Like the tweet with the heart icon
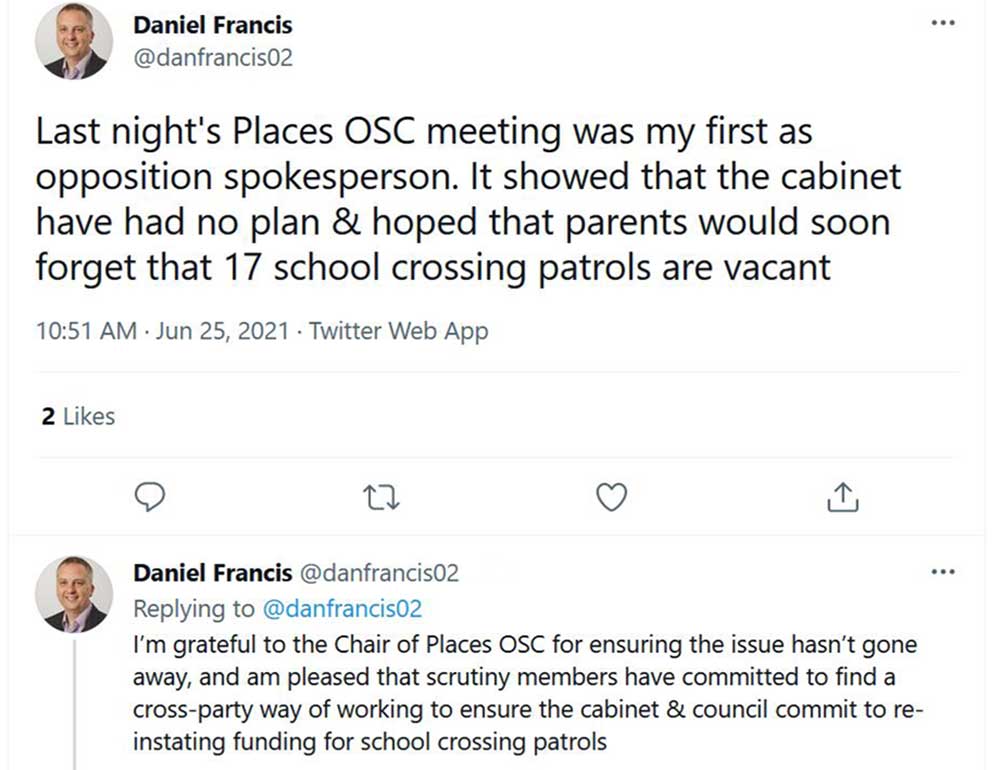This screenshot has width=1000, height=770. point(611,497)
